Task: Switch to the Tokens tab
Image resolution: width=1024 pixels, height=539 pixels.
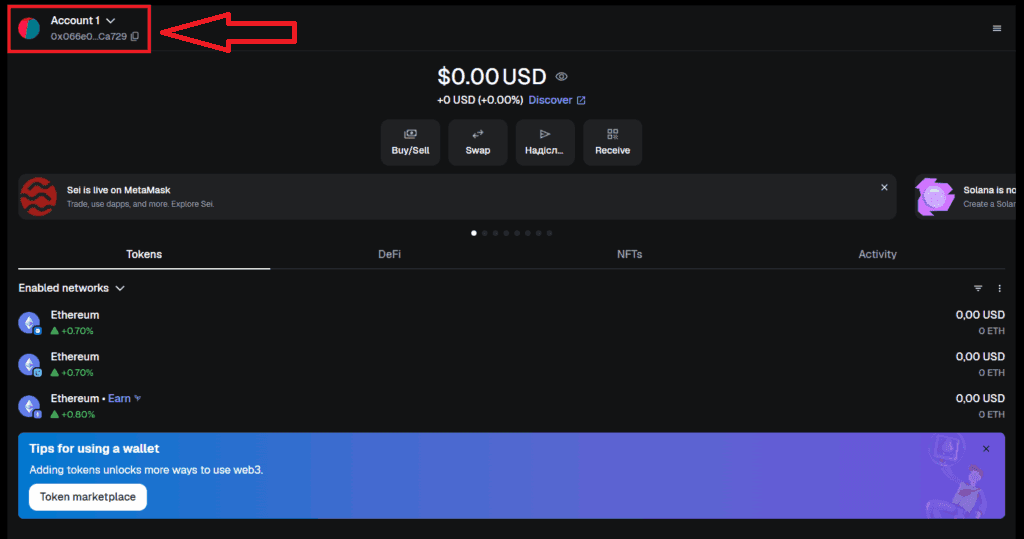Action: point(144,254)
